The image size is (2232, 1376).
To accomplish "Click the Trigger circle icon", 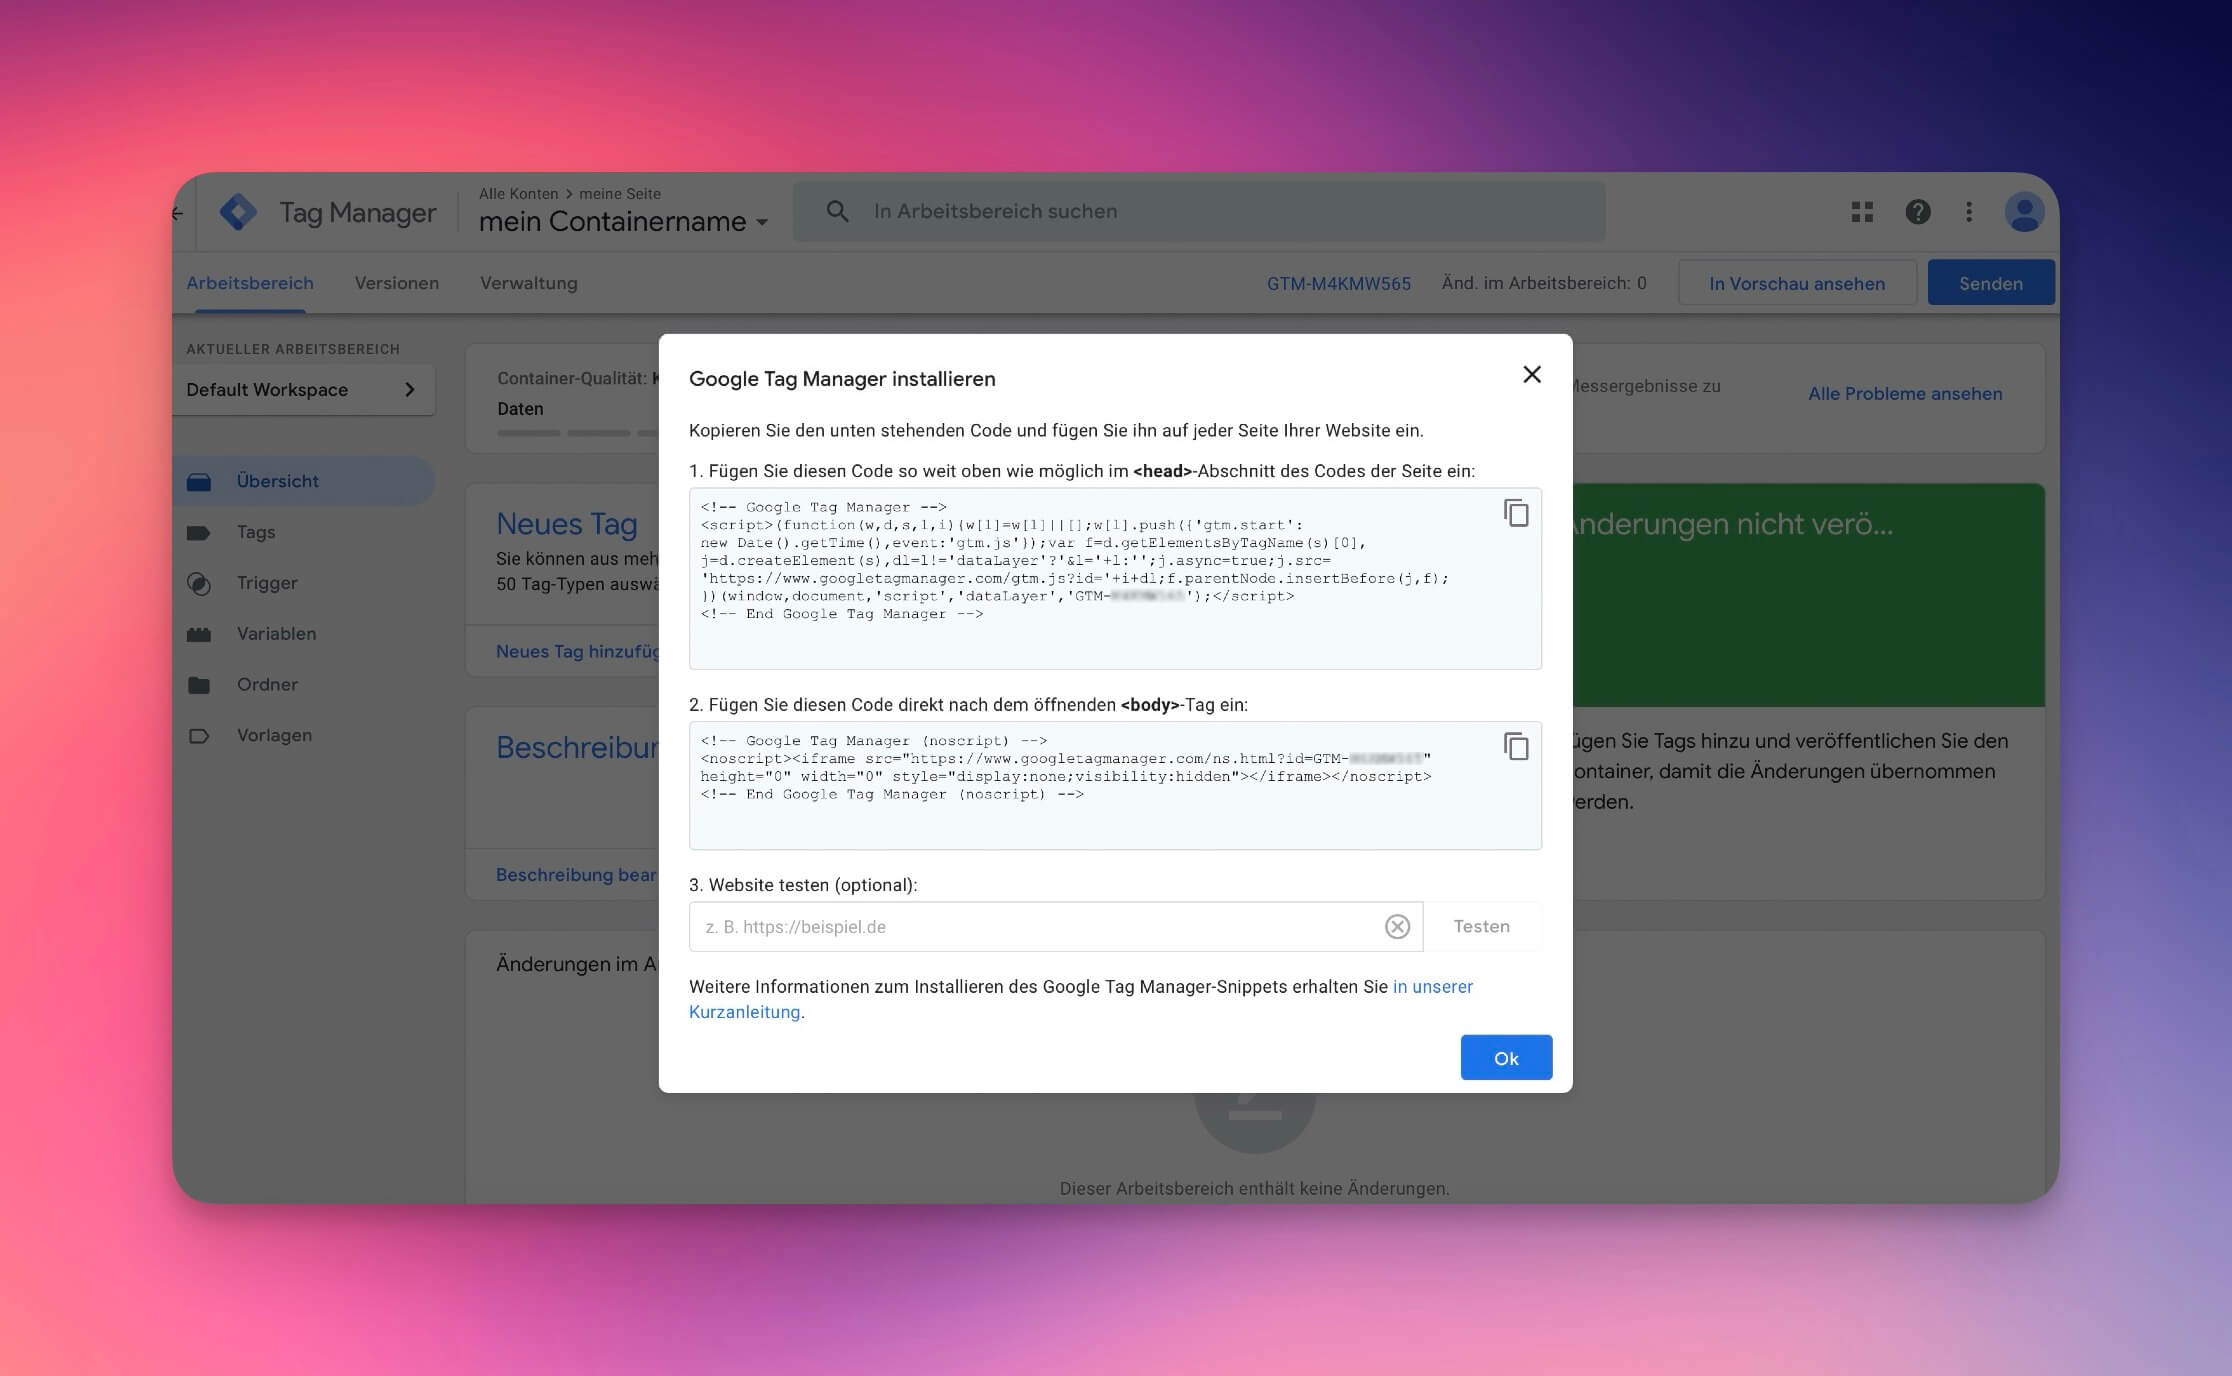I will click(199, 584).
